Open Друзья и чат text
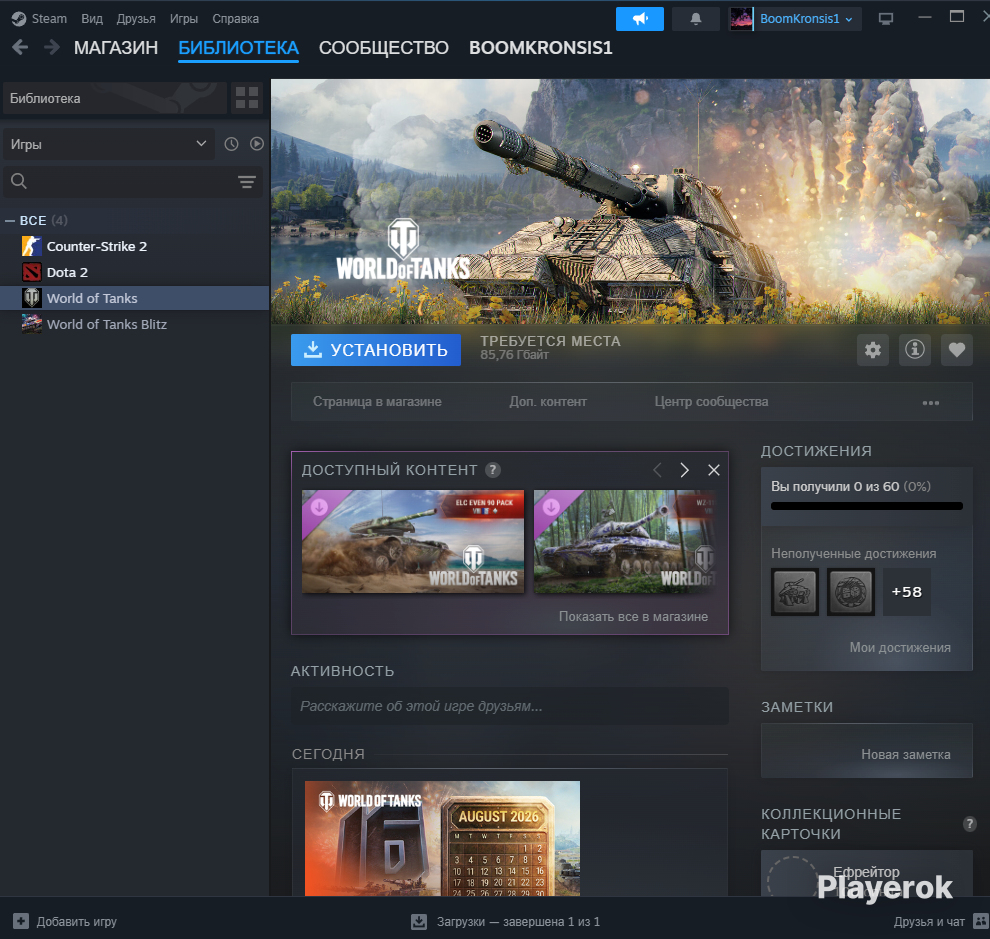This screenshot has height=939, width=990. click(x=929, y=921)
